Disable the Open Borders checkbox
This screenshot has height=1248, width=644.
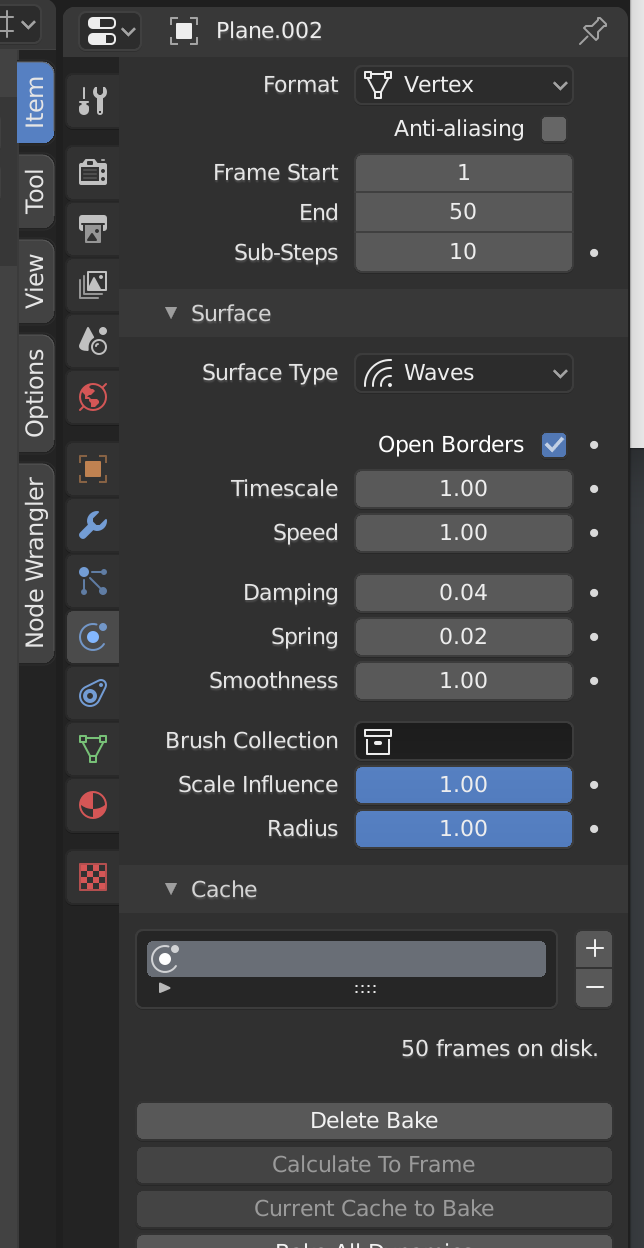coord(553,445)
